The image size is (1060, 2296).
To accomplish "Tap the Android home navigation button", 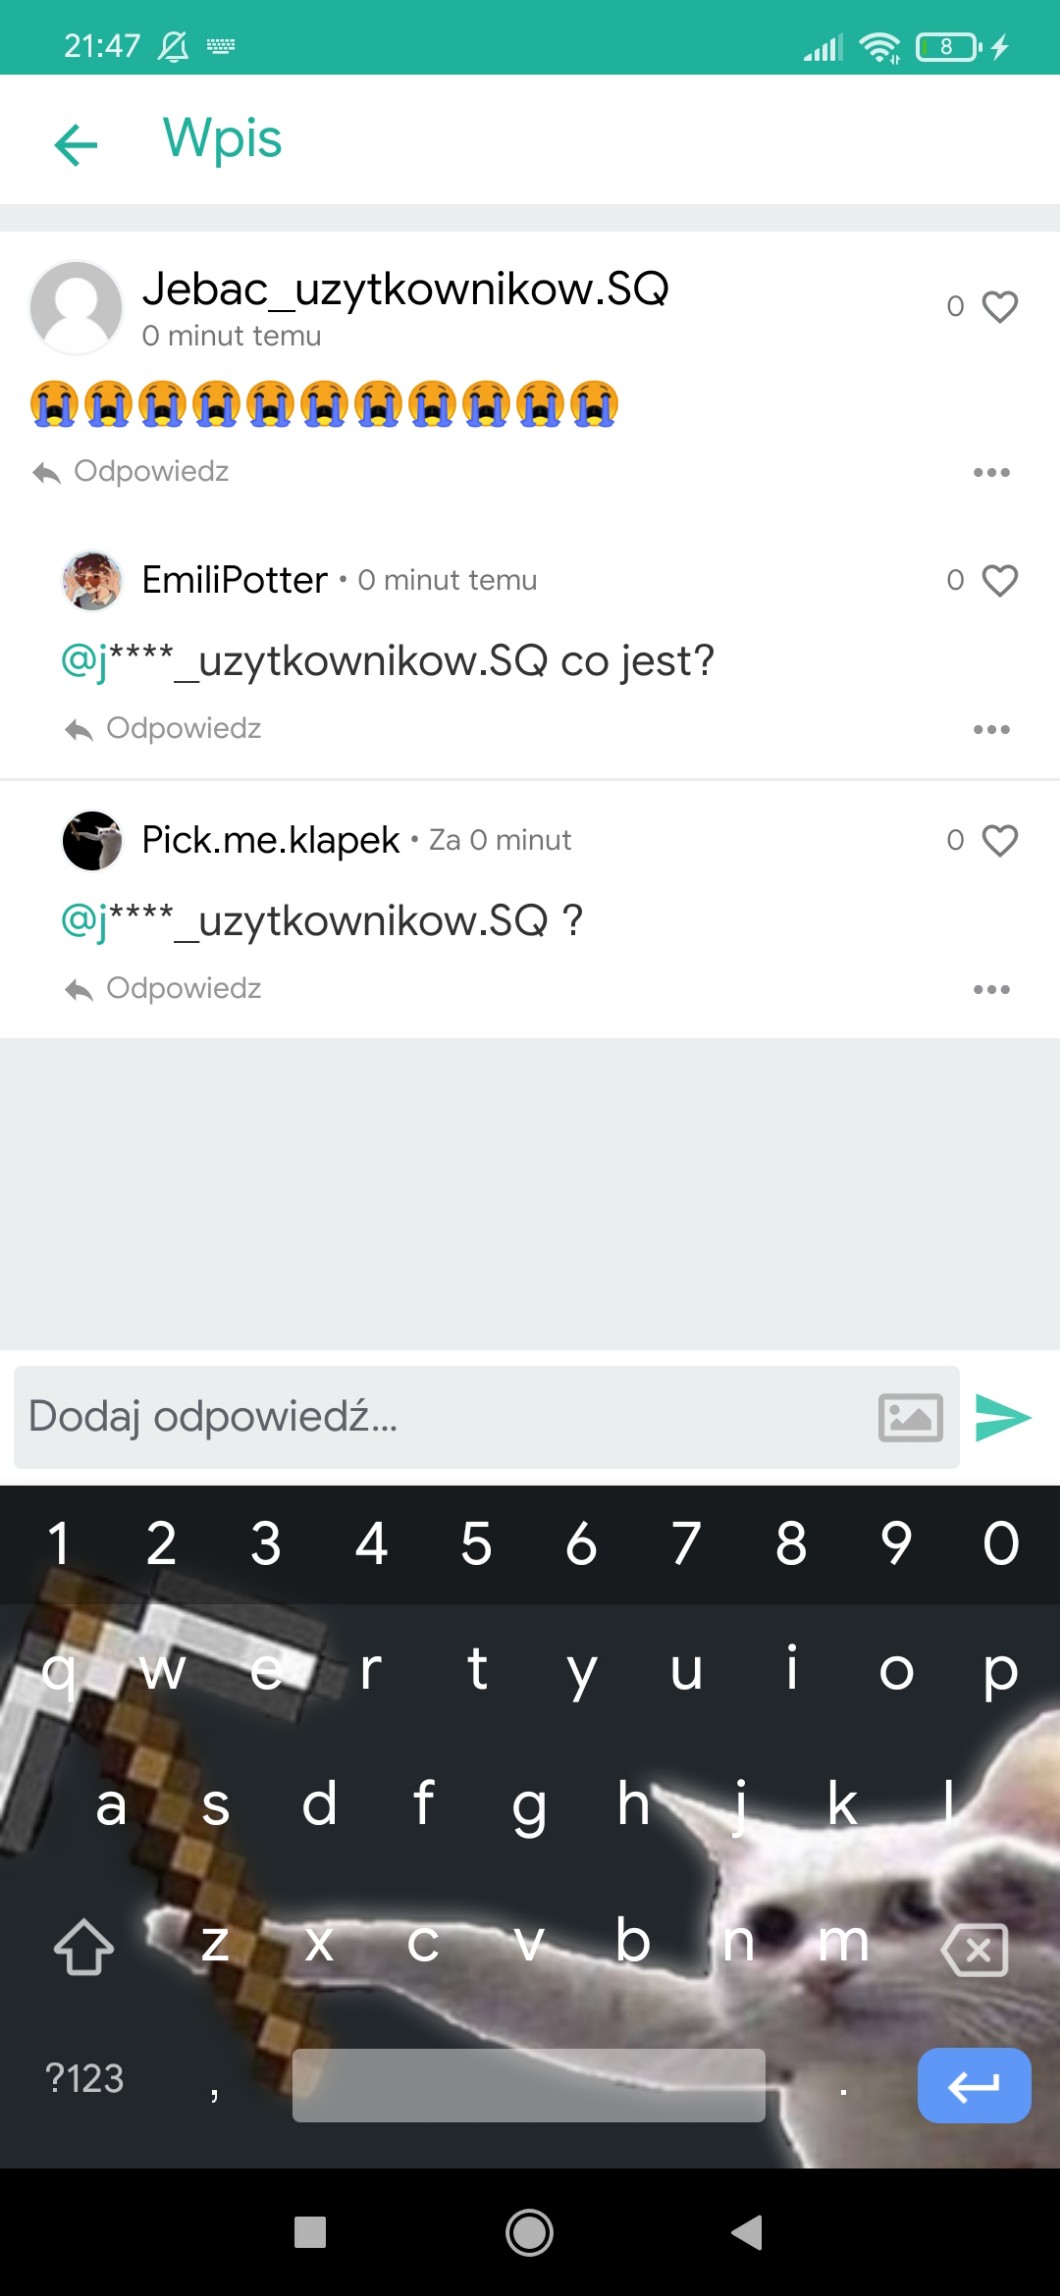I will click(x=529, y=2232).
